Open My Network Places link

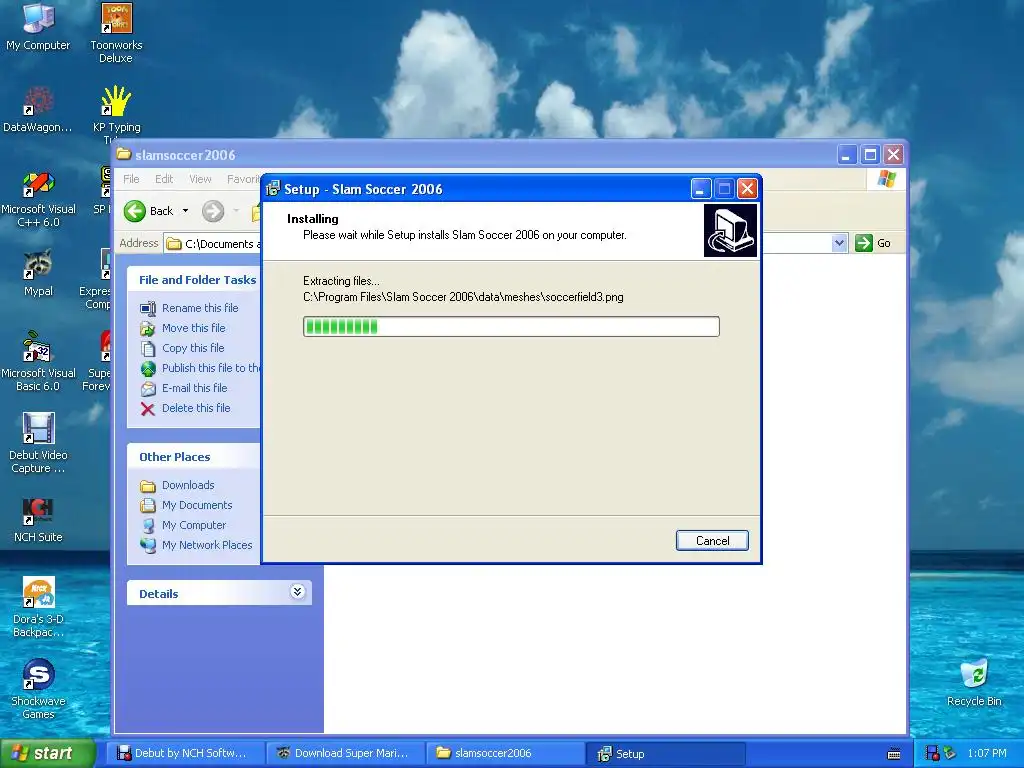[207, 545]
